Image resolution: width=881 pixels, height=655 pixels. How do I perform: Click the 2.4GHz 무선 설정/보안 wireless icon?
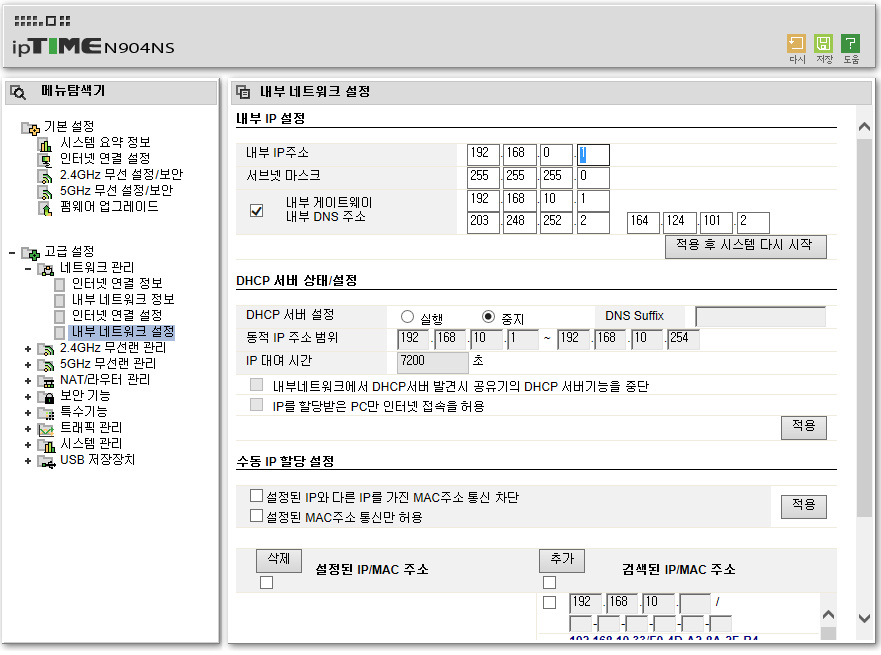[45, 176]
